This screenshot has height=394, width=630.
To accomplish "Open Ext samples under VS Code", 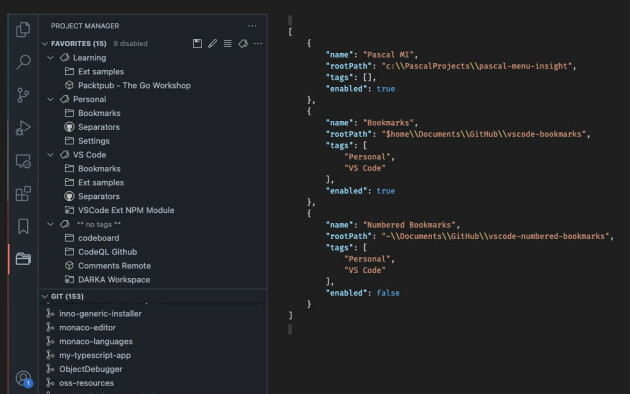I will click(101, 182).
